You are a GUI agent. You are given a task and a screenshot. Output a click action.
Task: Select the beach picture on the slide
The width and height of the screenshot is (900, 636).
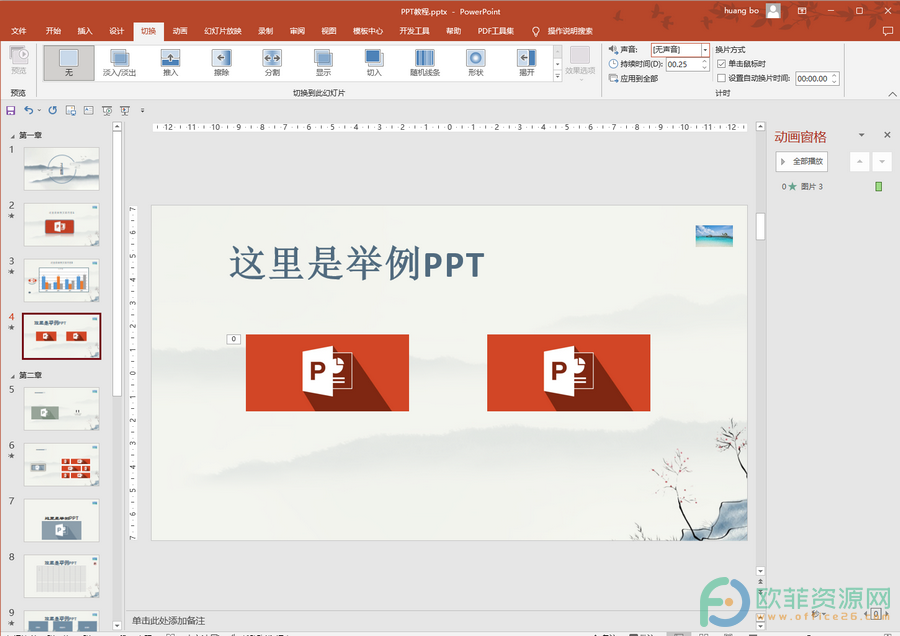(x=714, y=235)
